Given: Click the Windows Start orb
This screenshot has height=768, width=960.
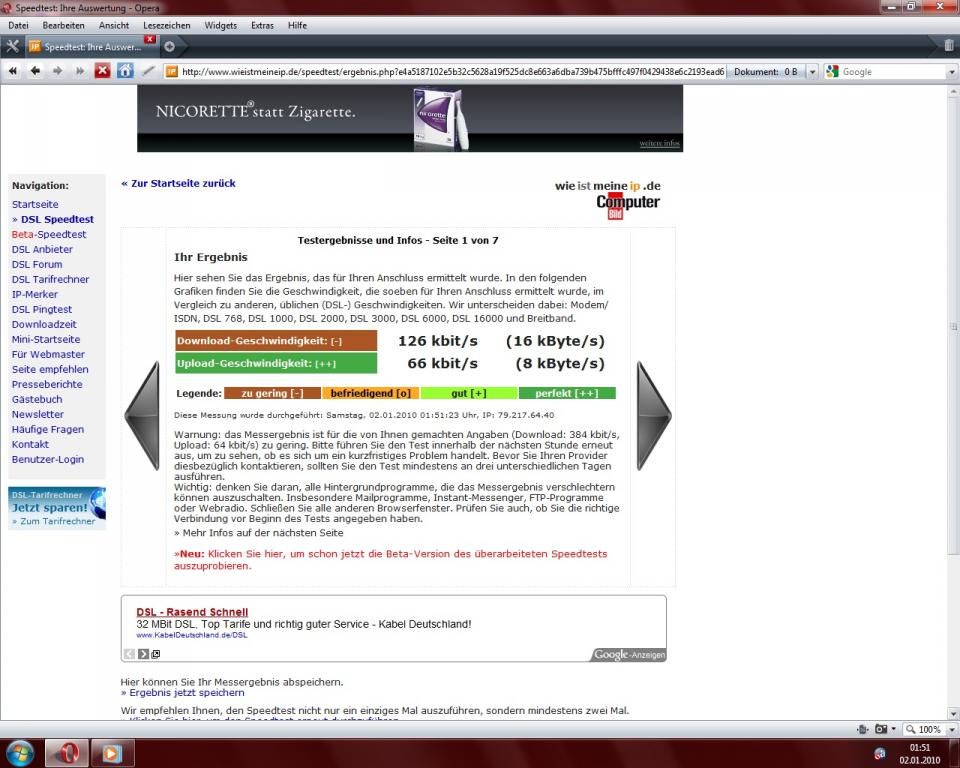Looking at the screenshot, I should tap(19, 752).
